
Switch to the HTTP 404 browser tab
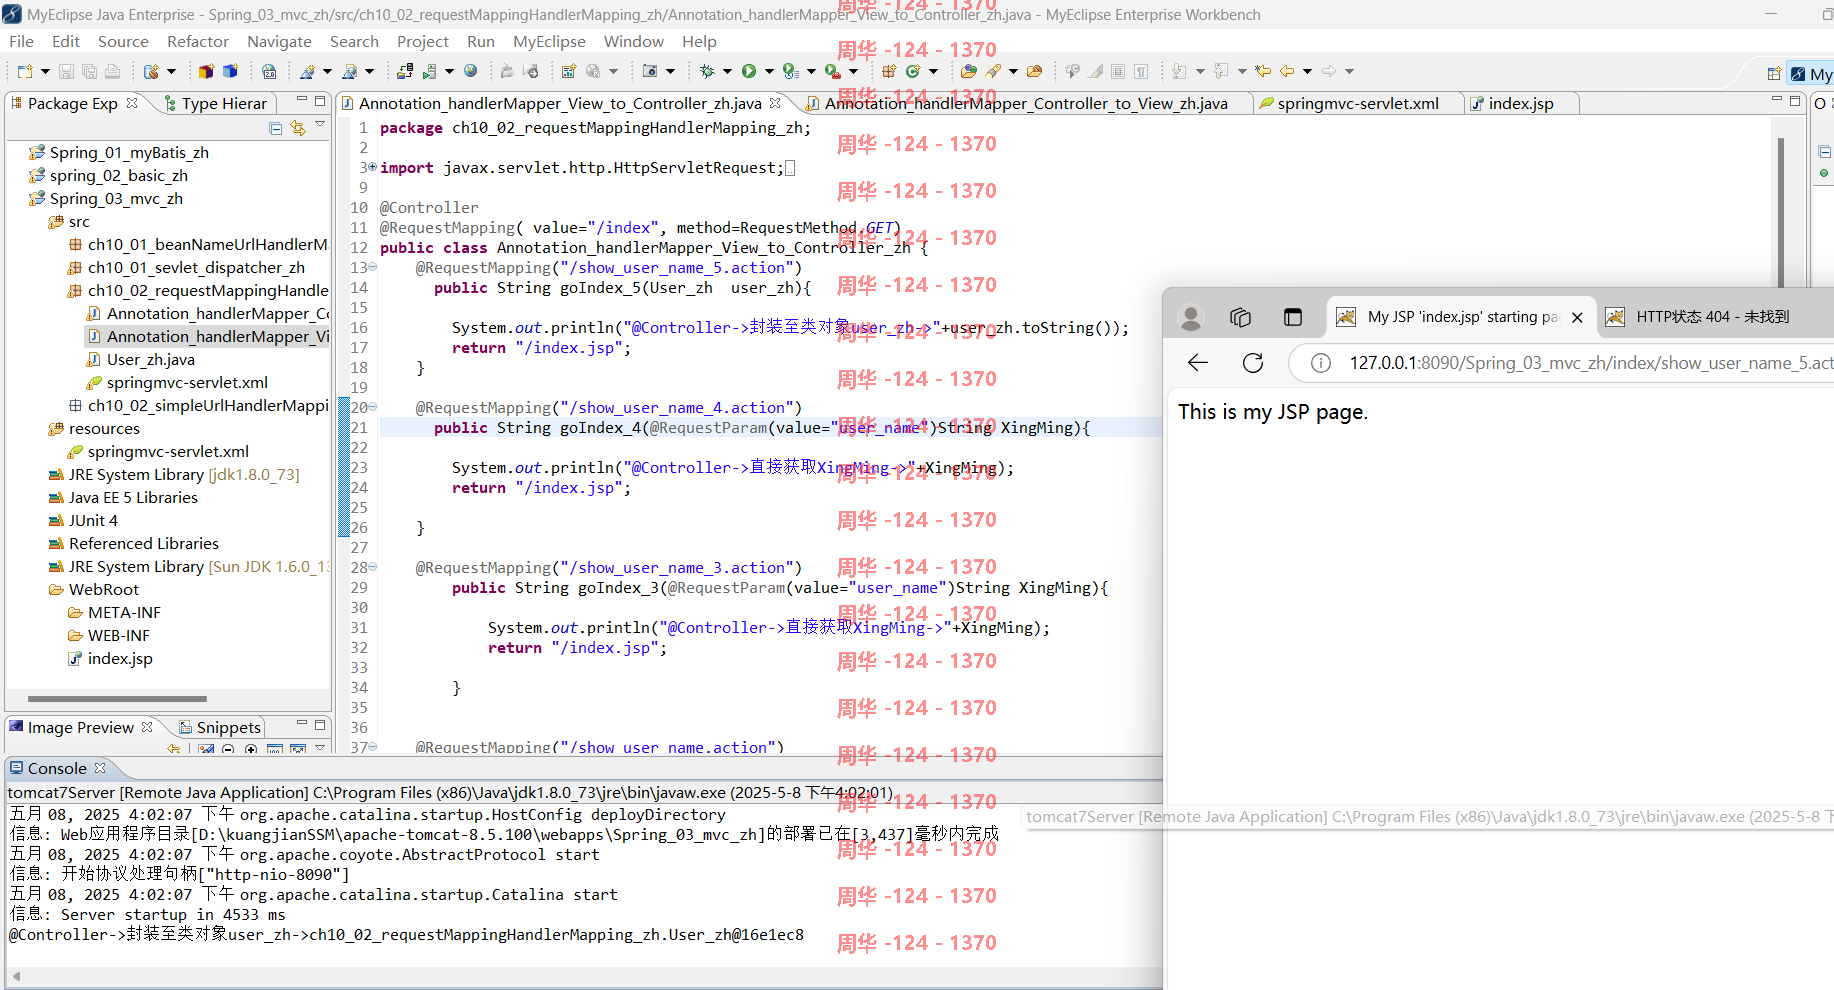click(x=1712, y=317)
